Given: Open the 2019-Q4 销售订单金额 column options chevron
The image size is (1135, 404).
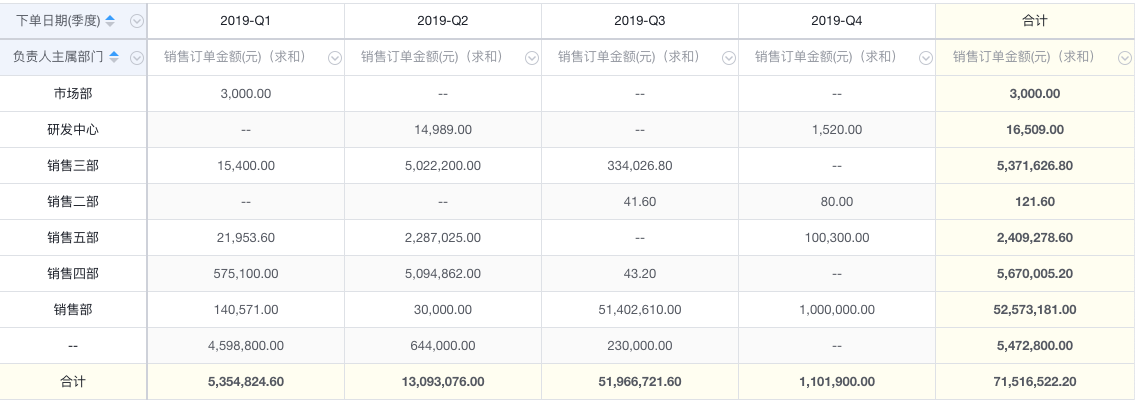Looking at the screenshot, I should pyautogui.click(x=926, y=58).
